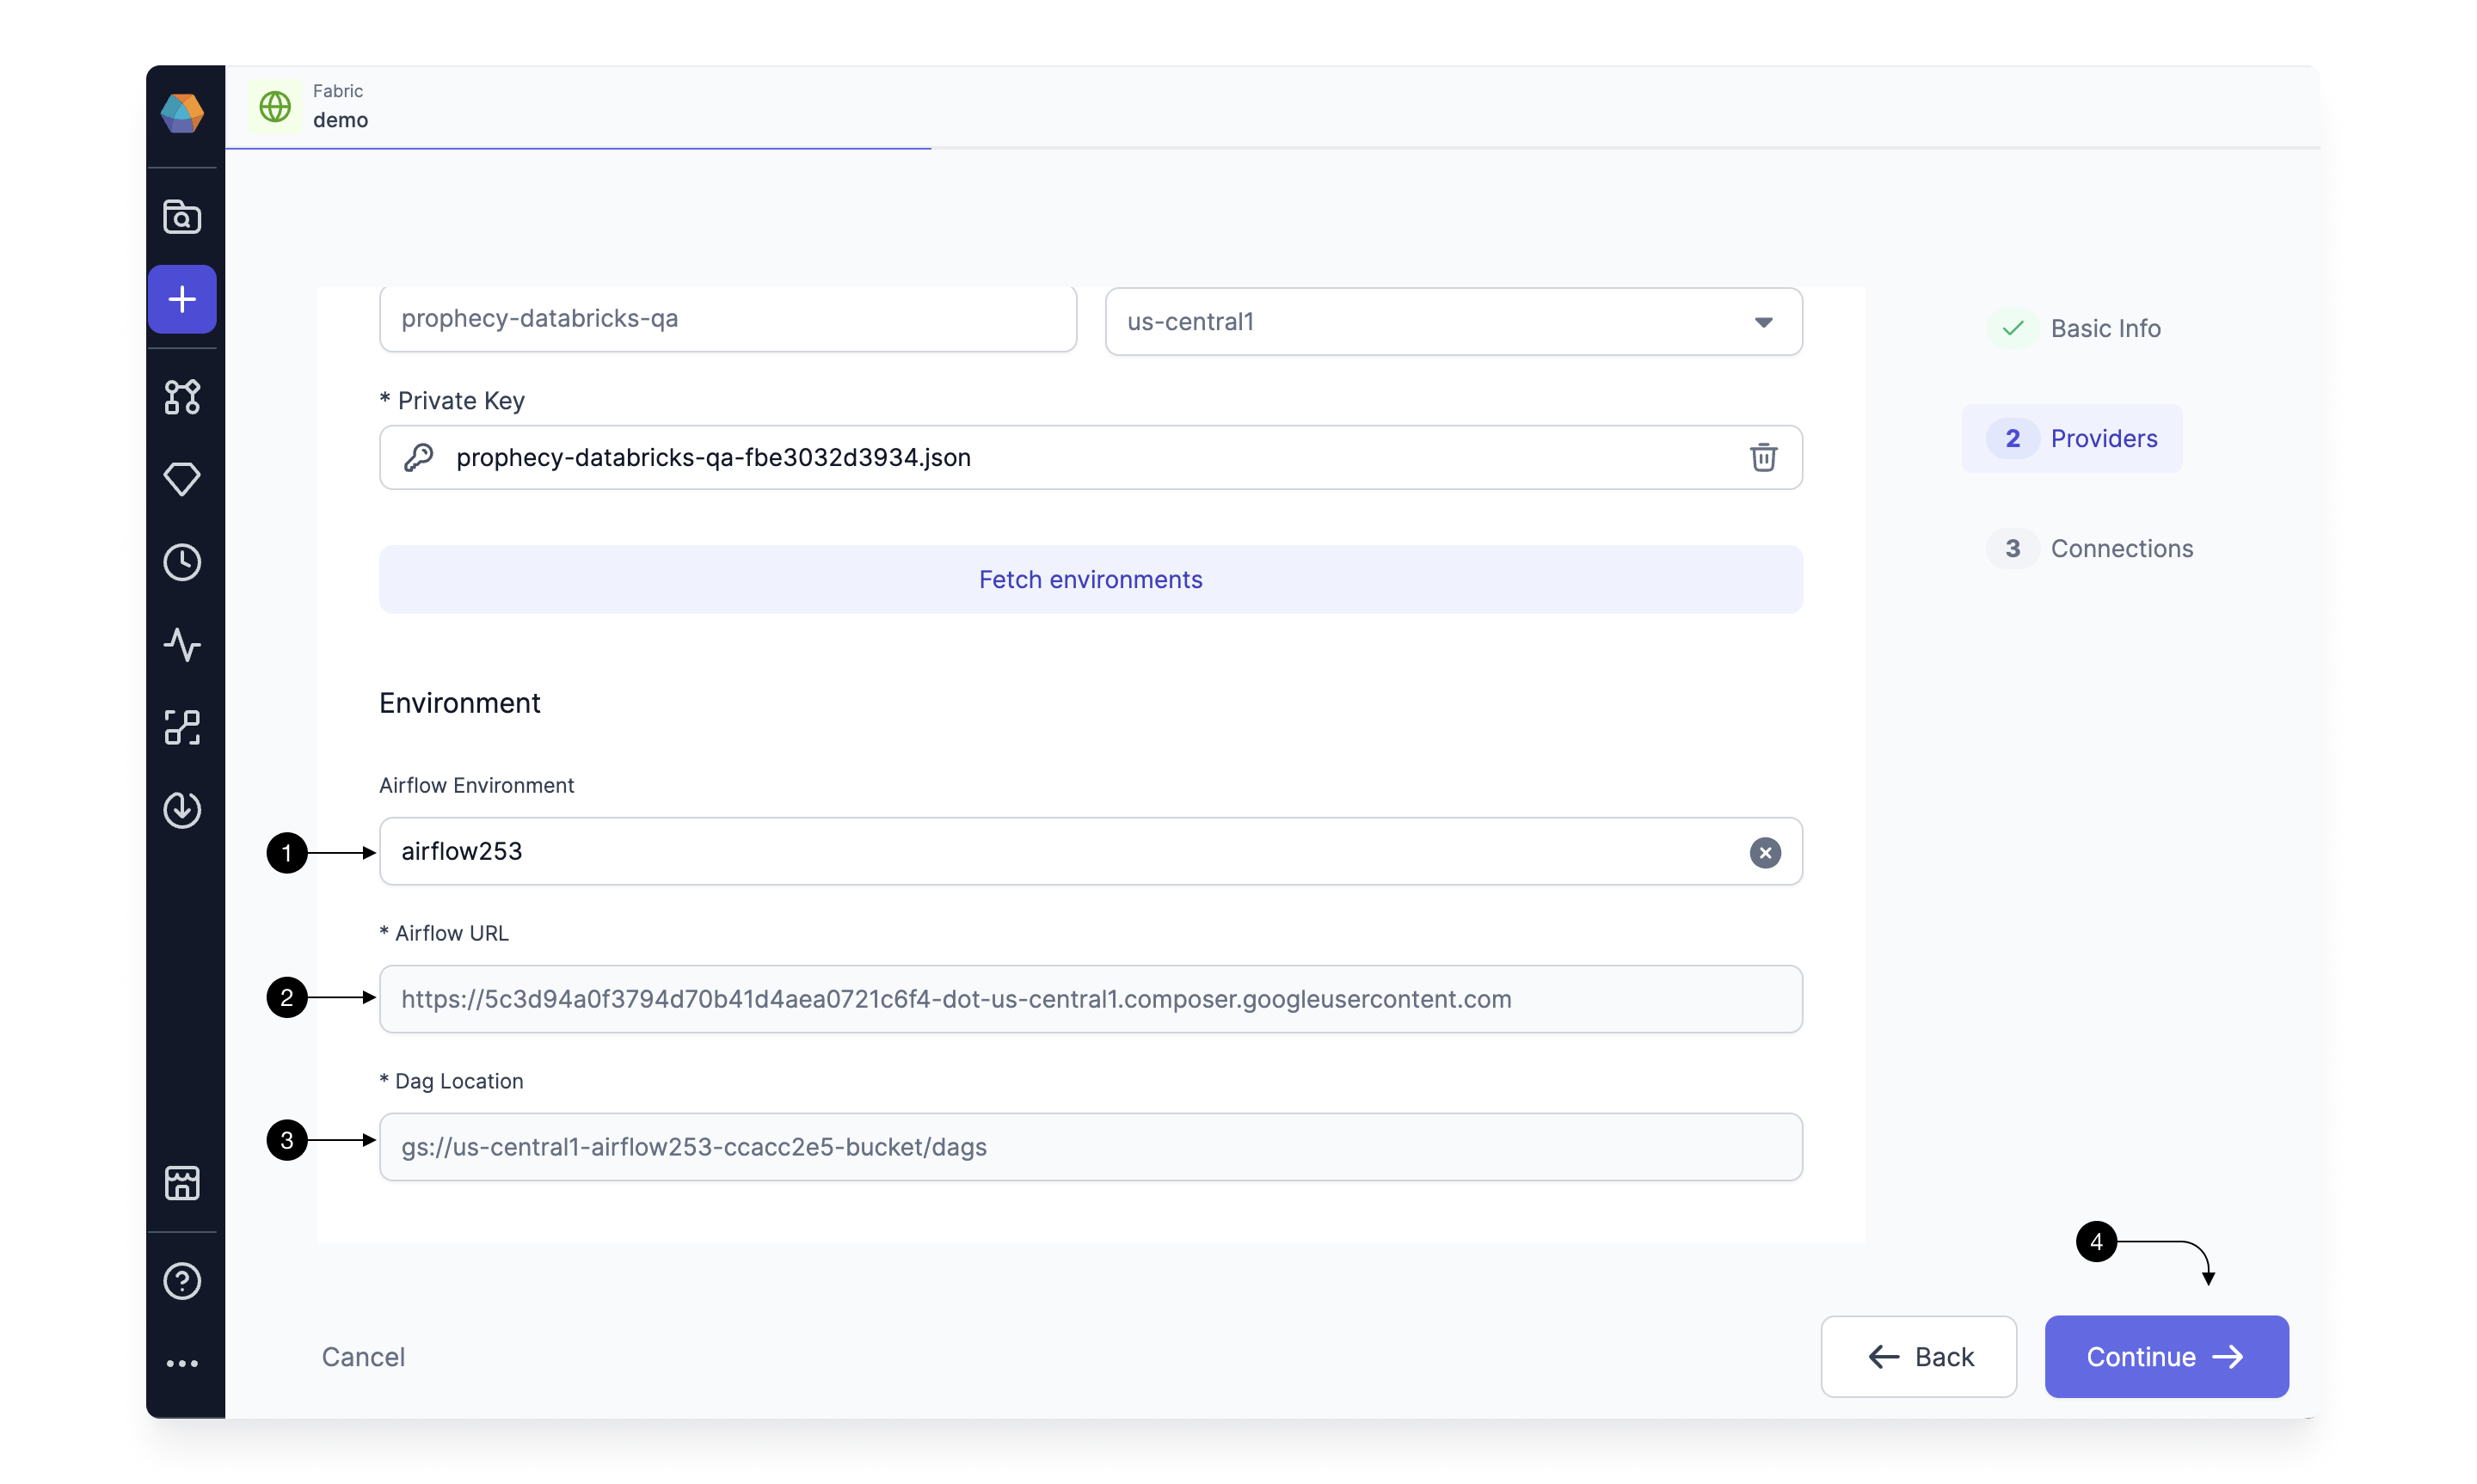Open the Airflow Environment combo box

[1090, 852]
